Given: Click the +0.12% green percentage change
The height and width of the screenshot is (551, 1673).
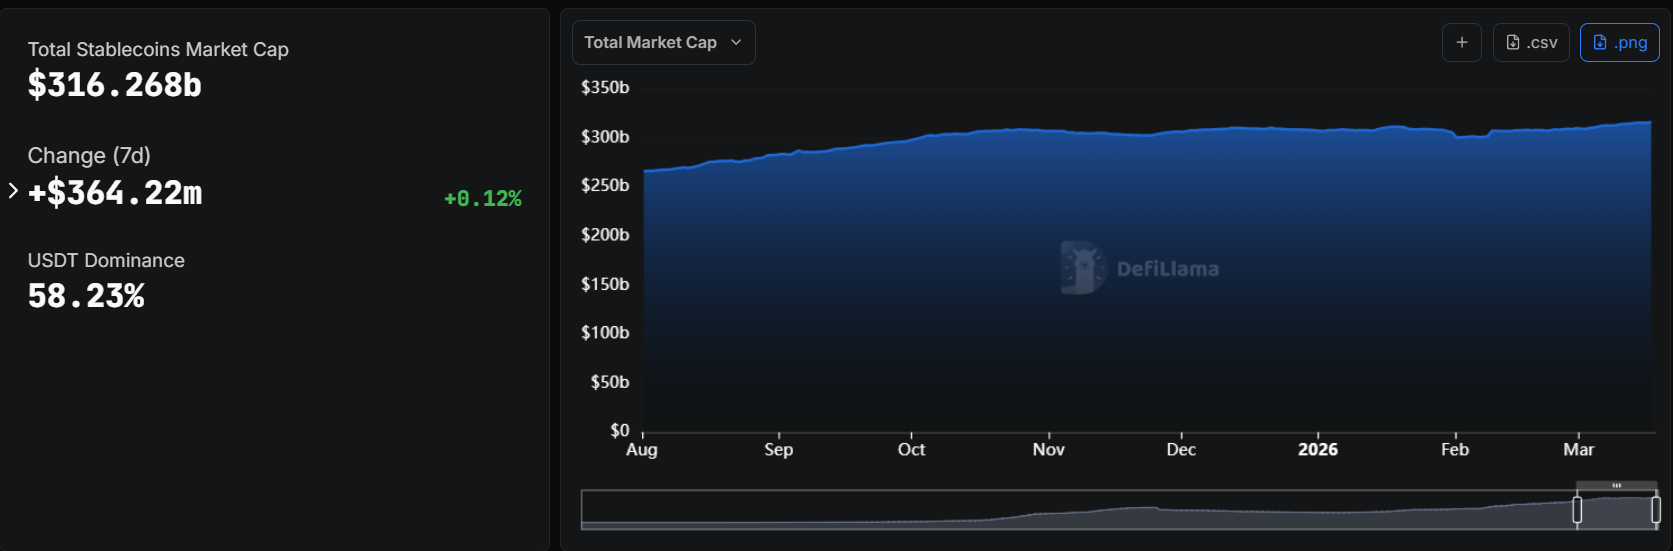Looking at the screenshot, I should pos(482,199).
